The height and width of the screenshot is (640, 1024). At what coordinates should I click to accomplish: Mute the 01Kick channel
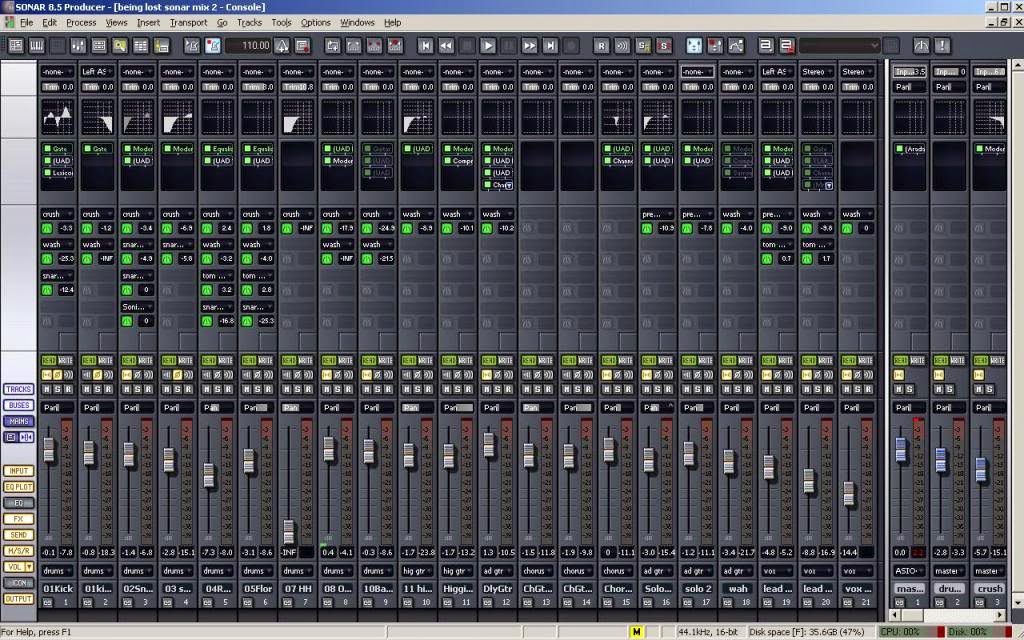click(x=47, y=389)
